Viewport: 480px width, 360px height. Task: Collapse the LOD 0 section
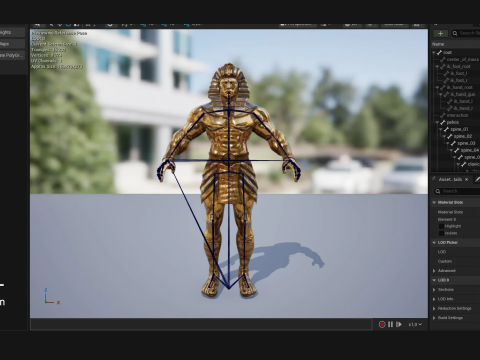434,280
